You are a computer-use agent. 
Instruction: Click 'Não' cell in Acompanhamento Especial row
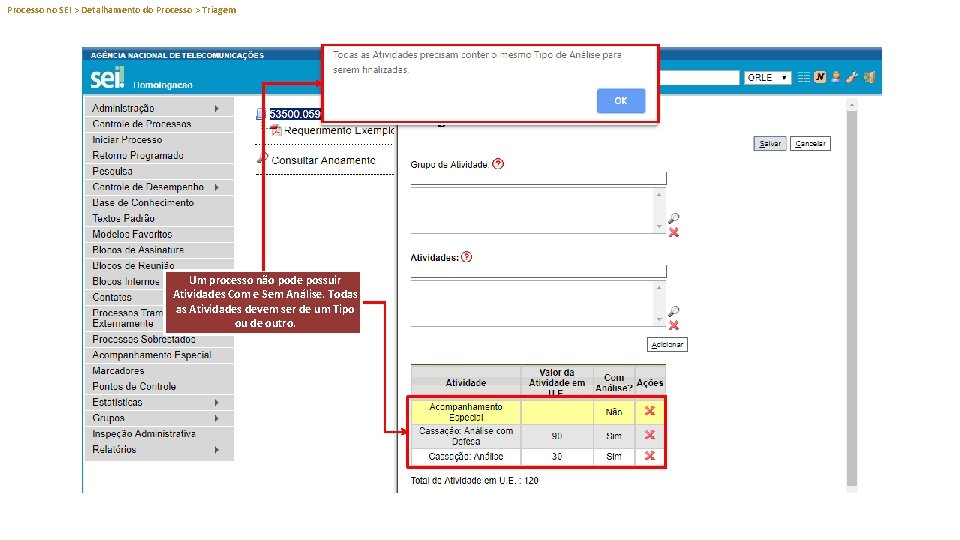pyautogui.click(x=613, y=412)
